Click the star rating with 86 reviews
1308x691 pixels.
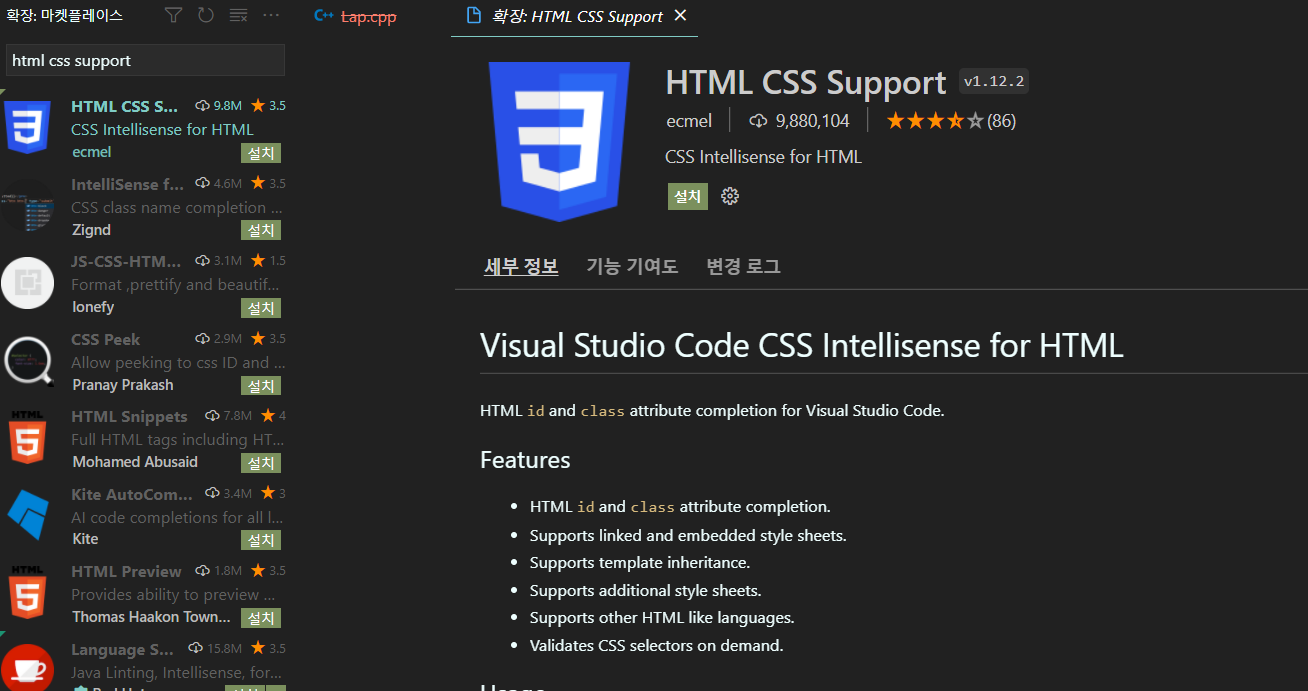coord(950,121)
